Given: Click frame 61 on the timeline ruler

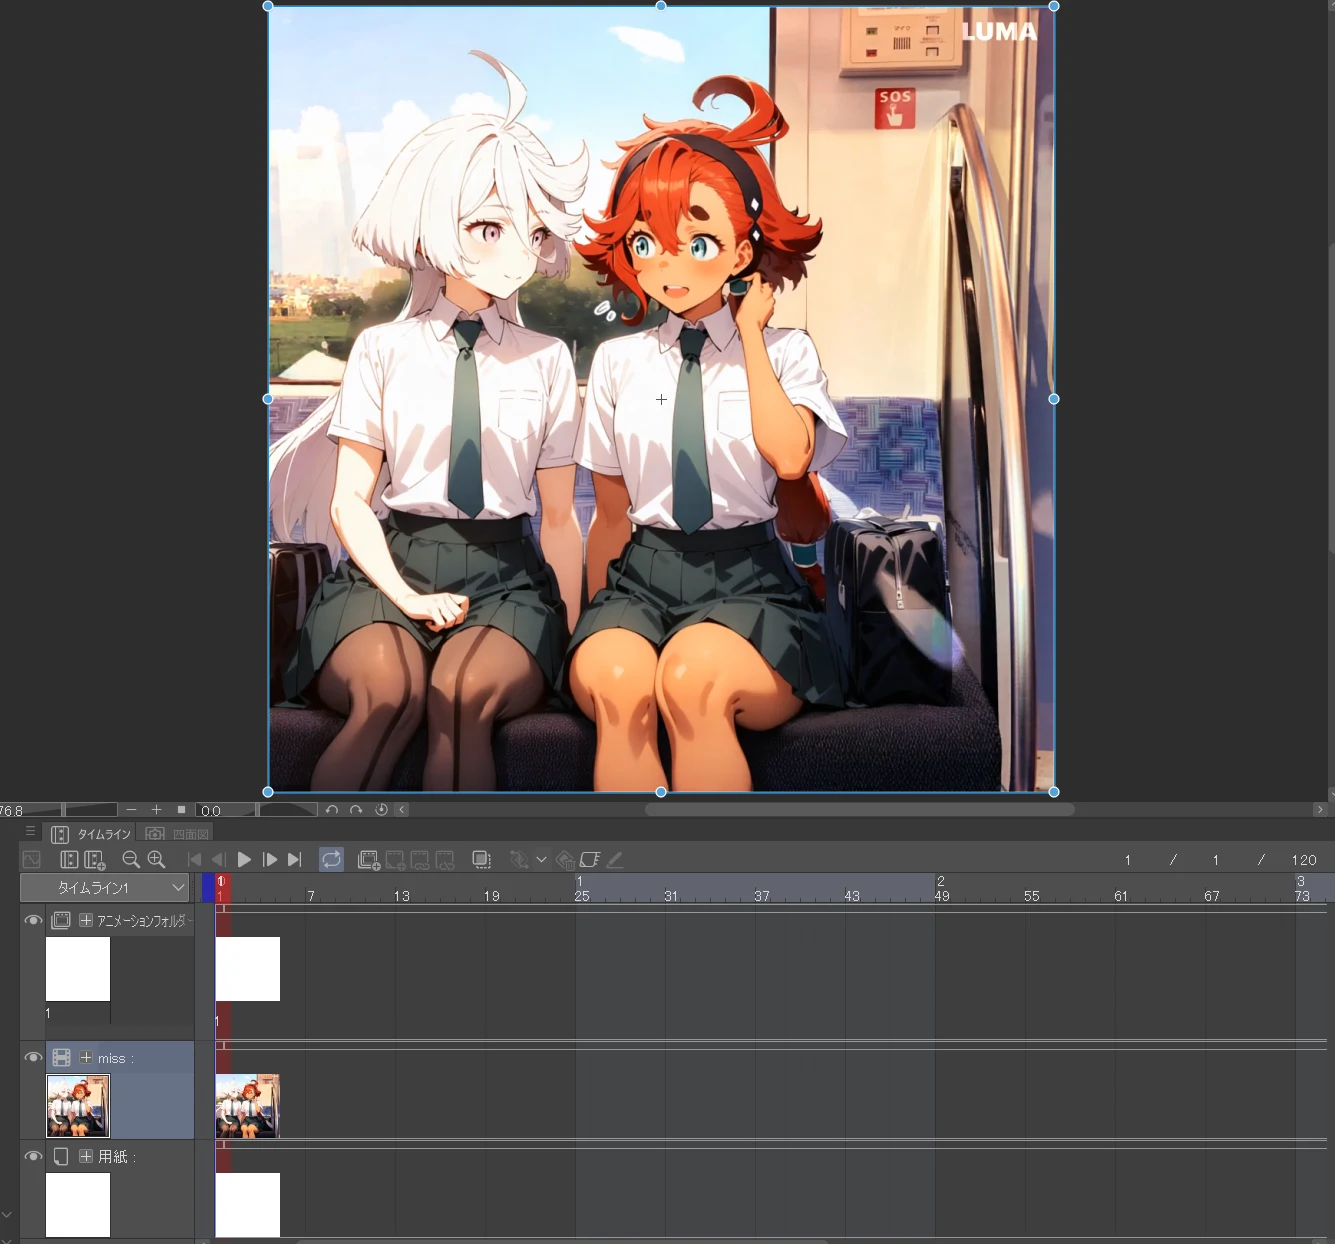Looking at the screenshot, I should (x=1121, y=896).
